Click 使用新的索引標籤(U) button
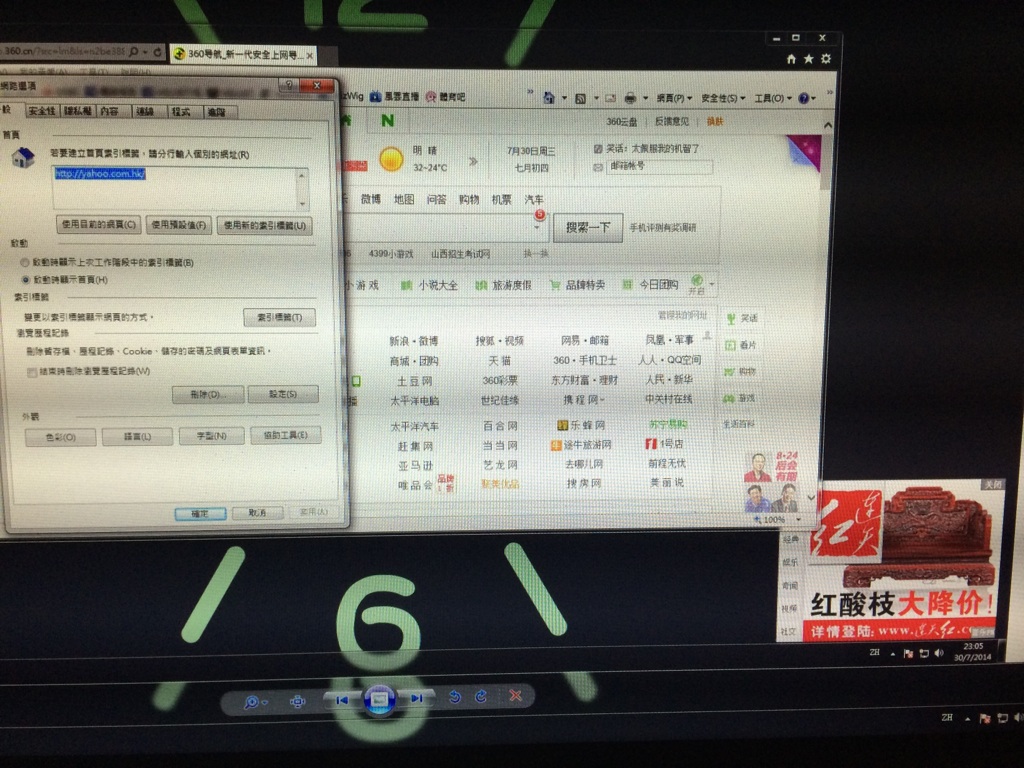This screenshot has height=768, width=1024. click(264, 226)
